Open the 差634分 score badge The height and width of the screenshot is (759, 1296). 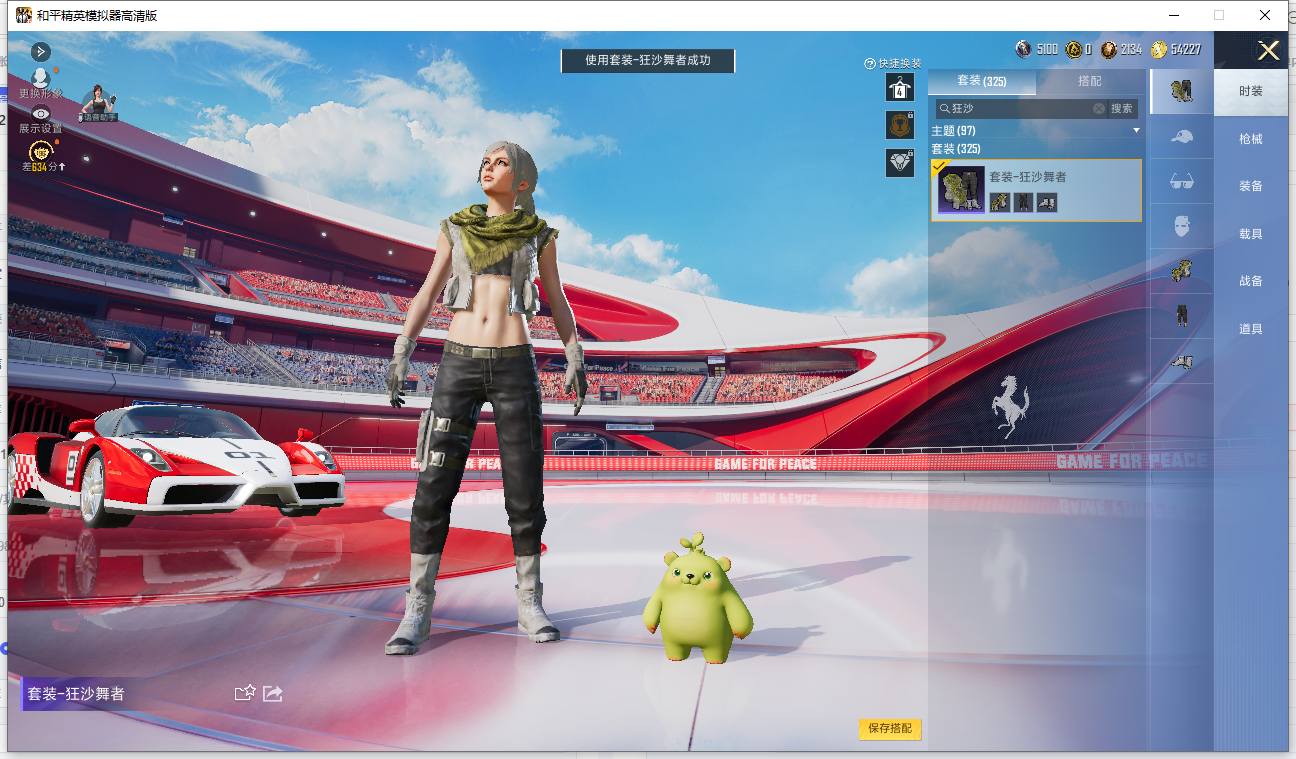point(41,156)
